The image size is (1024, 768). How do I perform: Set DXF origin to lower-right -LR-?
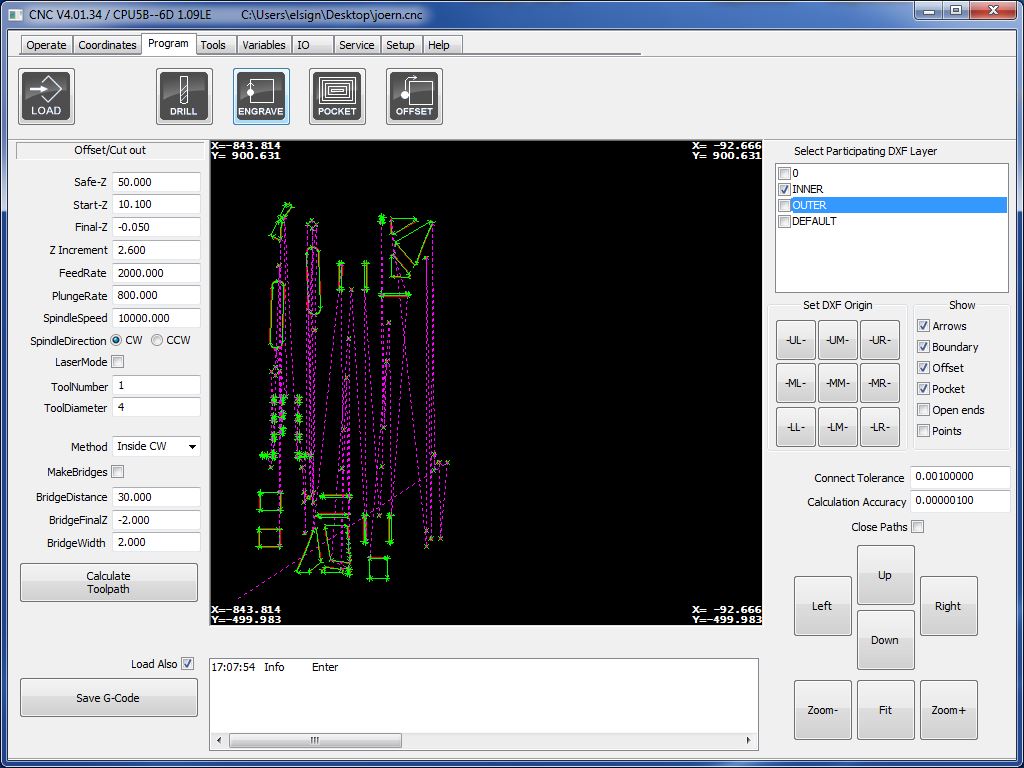[x=880, y=427]
